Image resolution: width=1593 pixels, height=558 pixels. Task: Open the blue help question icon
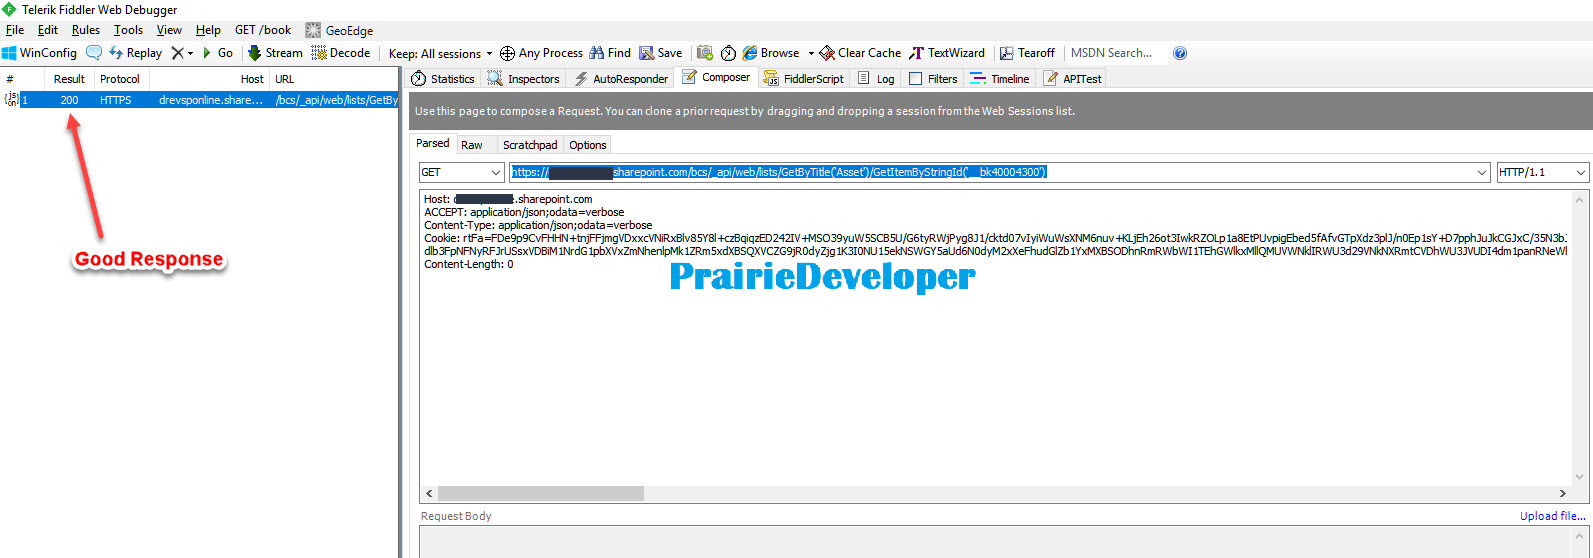click(x=1180, y=53)
